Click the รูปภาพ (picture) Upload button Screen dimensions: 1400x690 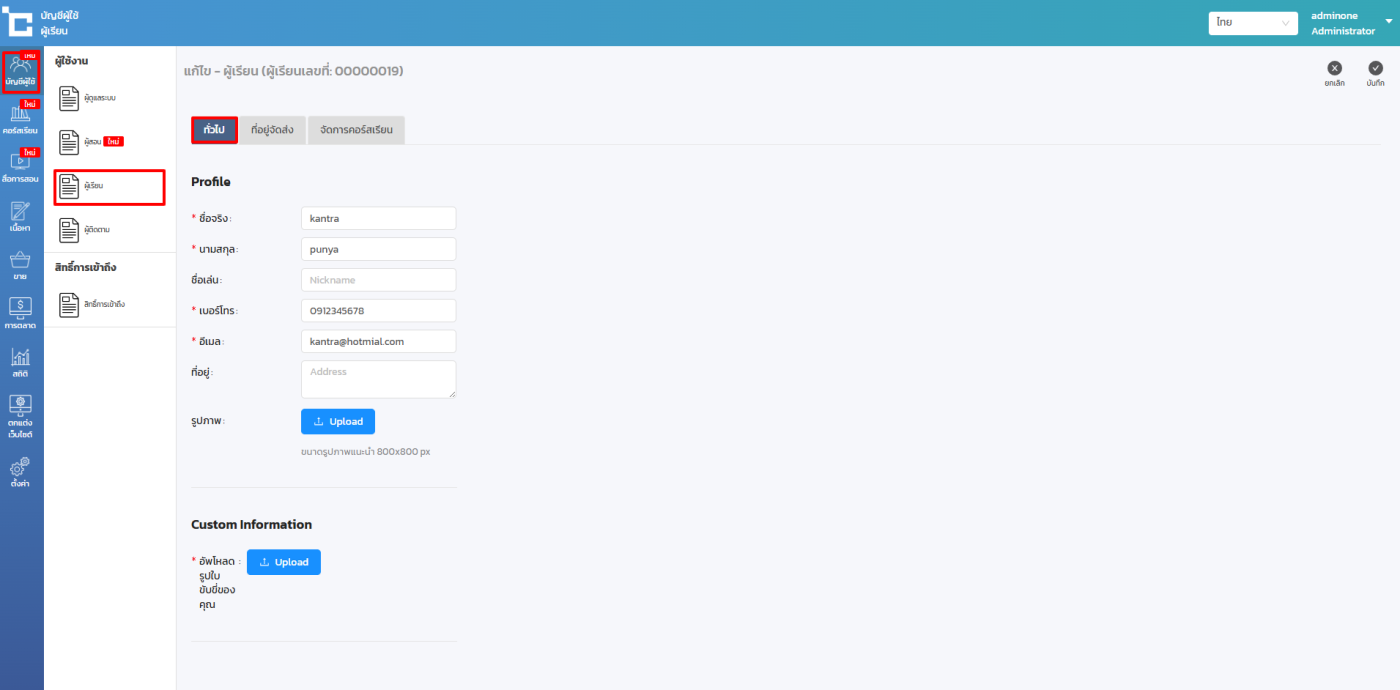click(338, 422)
